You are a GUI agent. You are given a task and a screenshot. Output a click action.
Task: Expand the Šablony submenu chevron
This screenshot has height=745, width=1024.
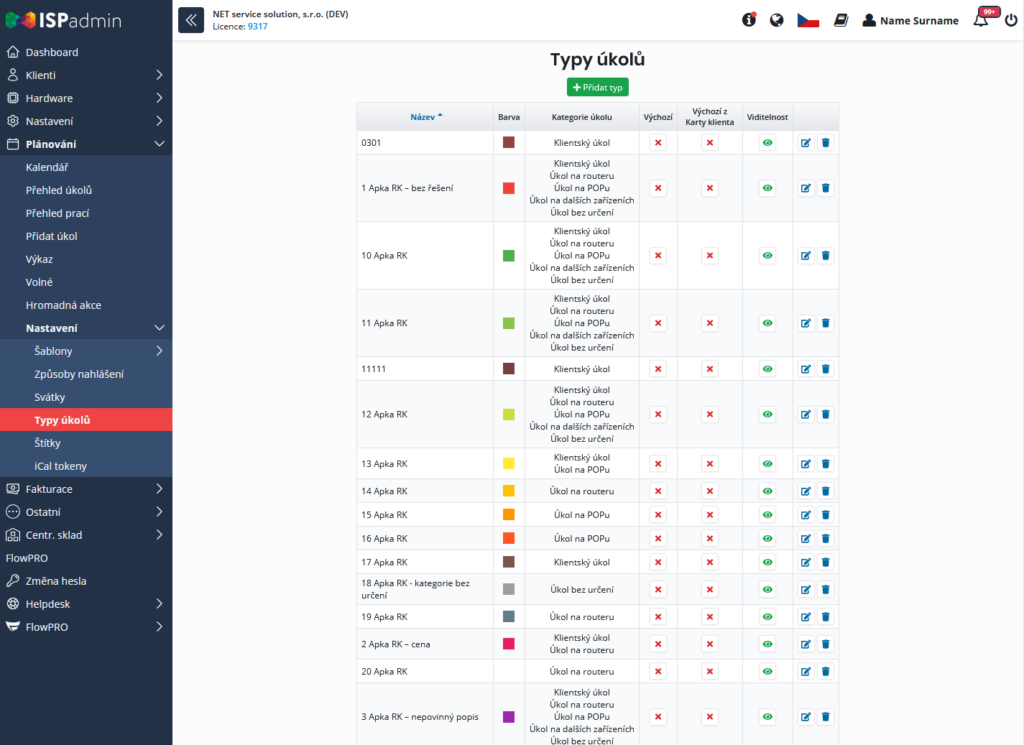[159, 351]
